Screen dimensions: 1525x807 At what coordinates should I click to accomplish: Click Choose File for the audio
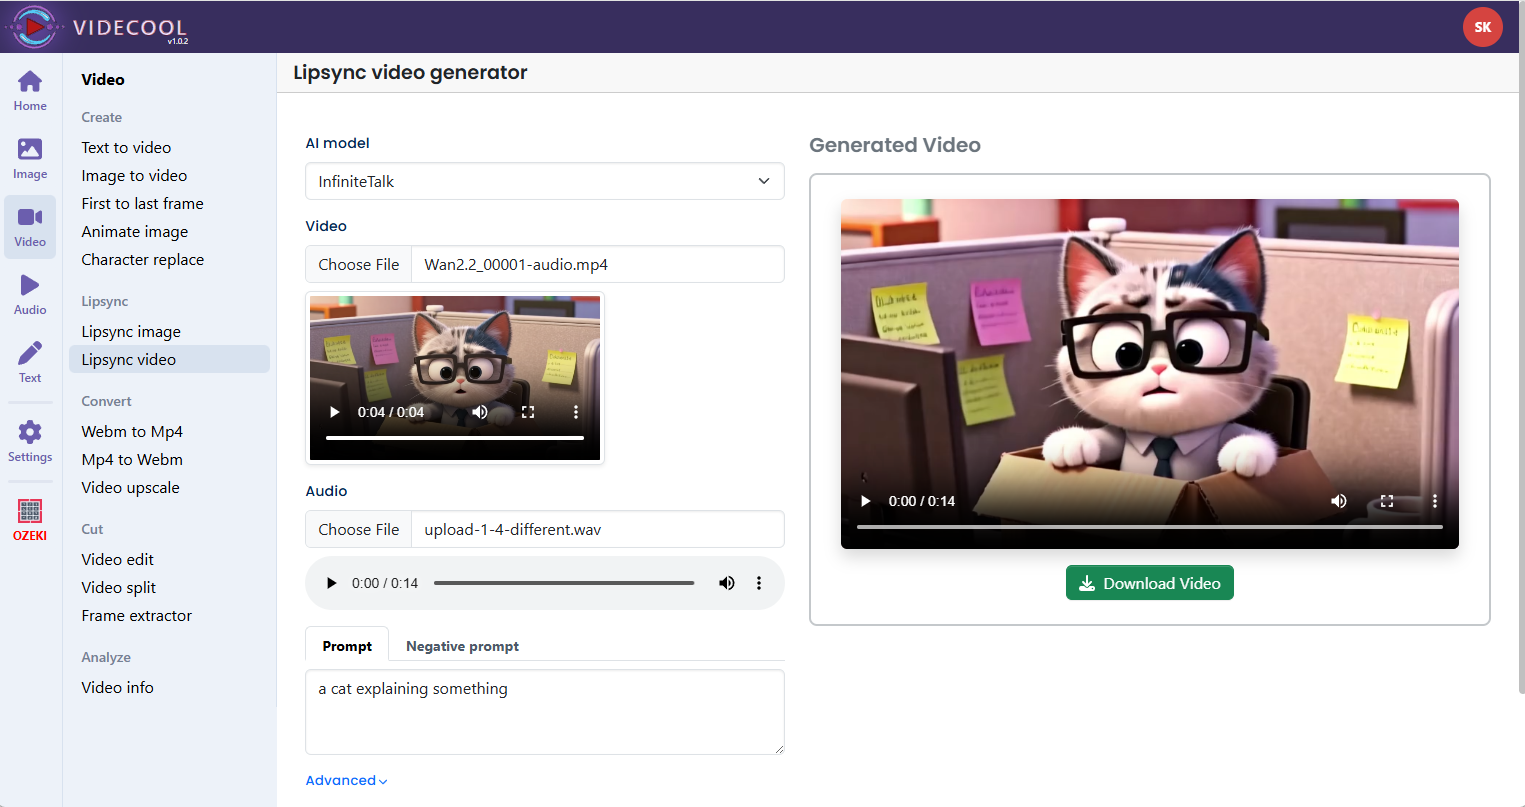tap(358, 529)
